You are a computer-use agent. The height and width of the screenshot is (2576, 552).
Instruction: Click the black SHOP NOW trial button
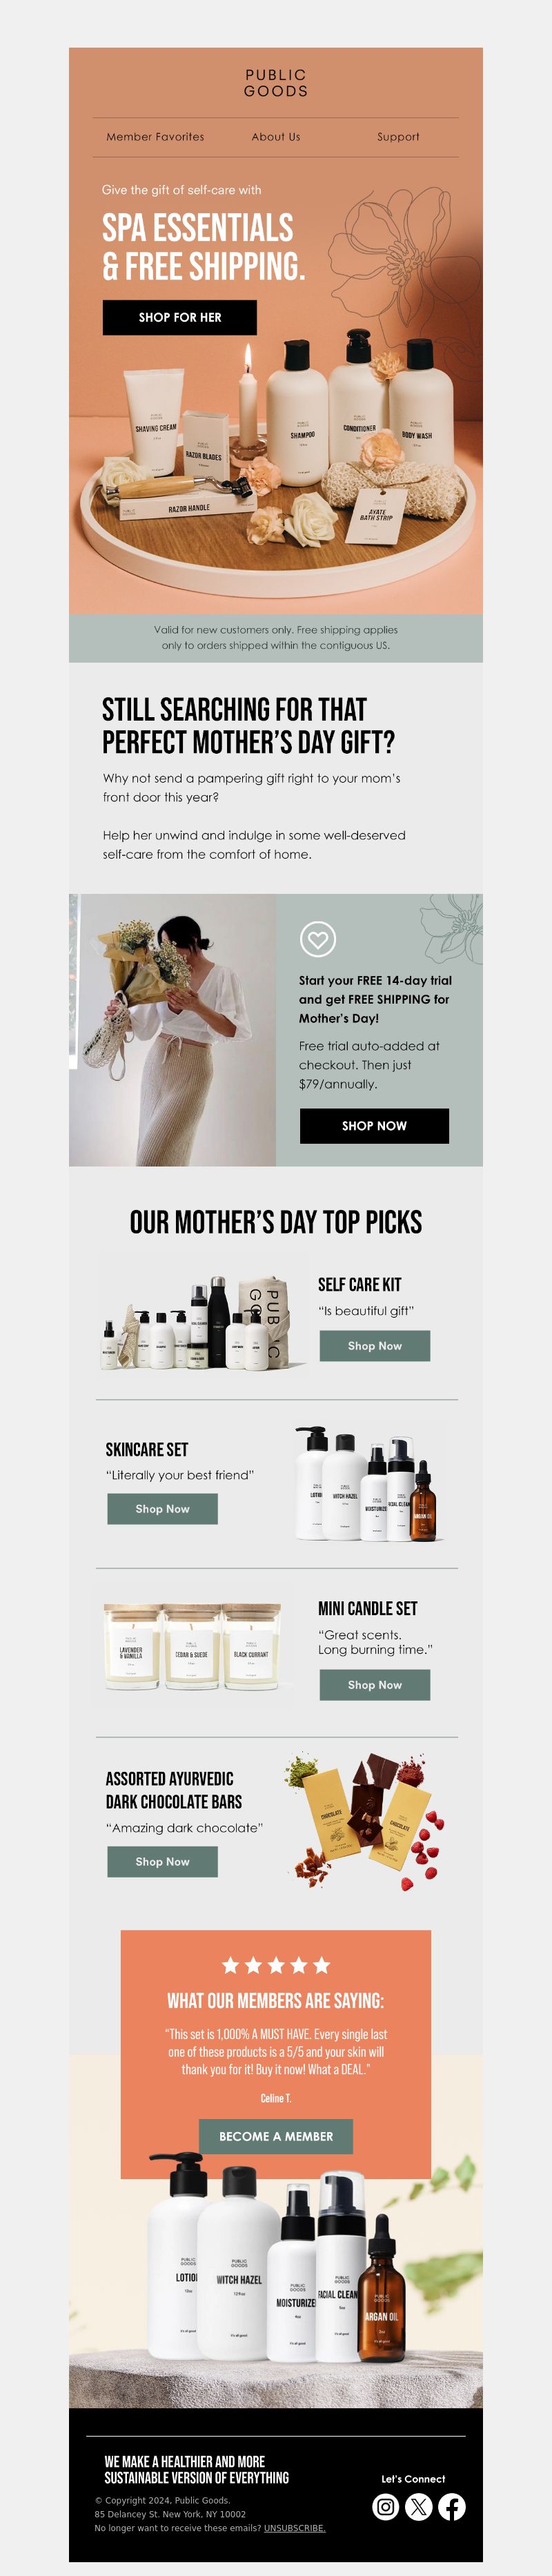pos(374,1126)
